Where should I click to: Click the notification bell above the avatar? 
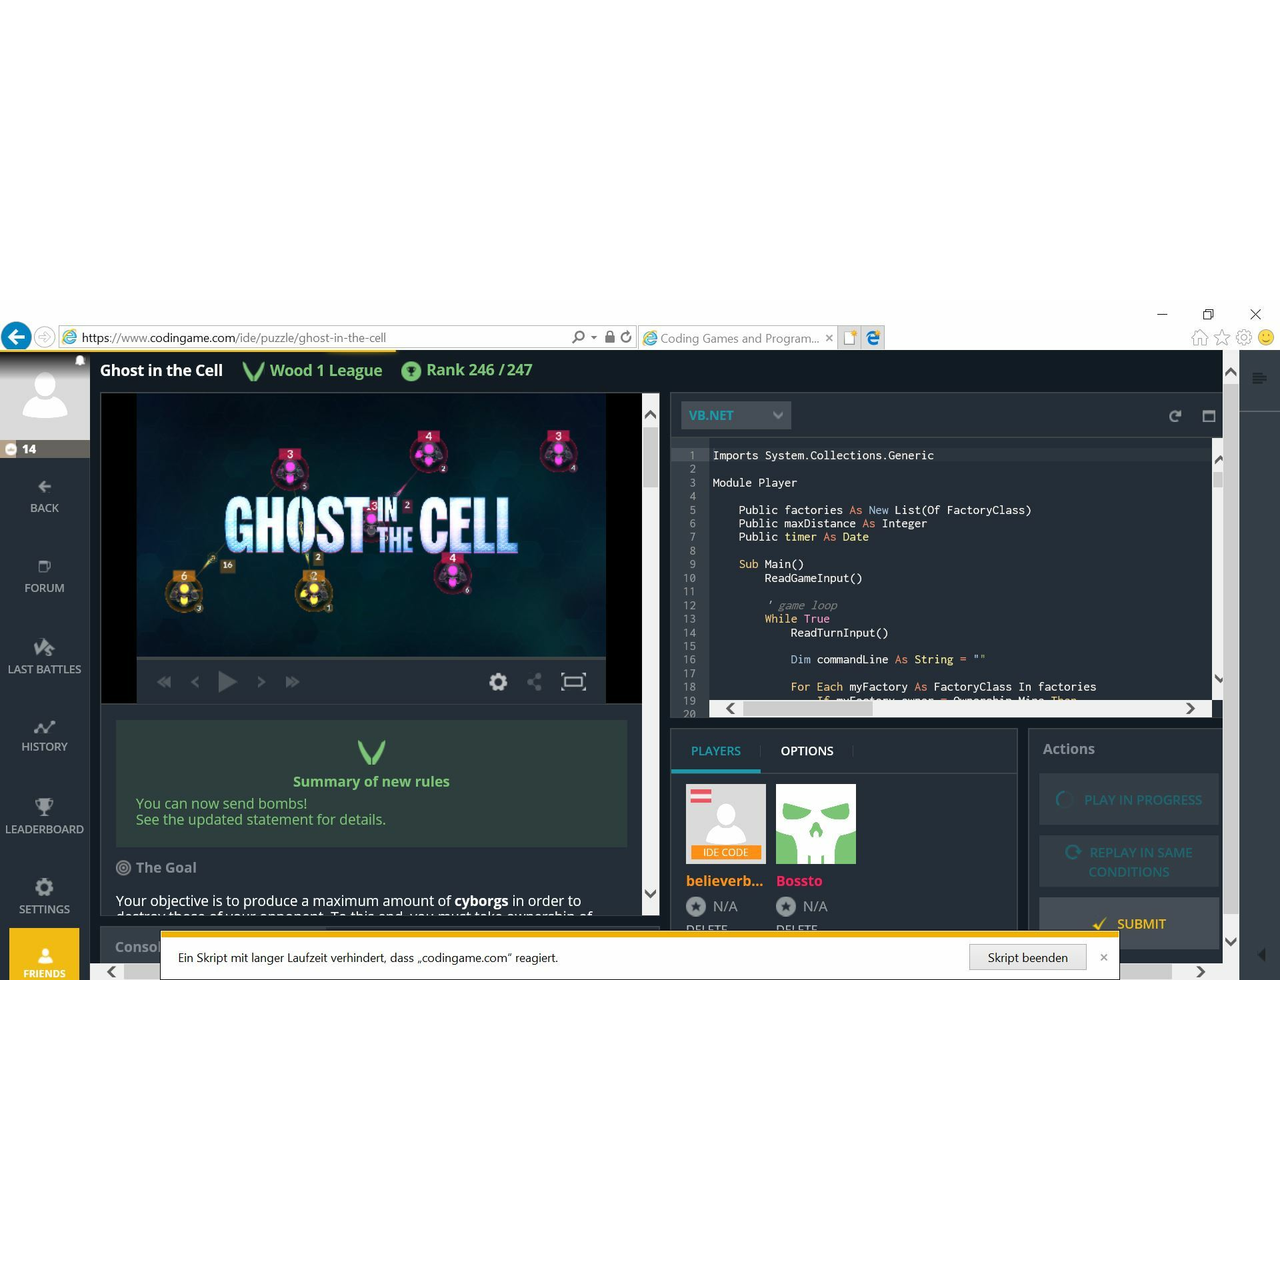(80, 360)
